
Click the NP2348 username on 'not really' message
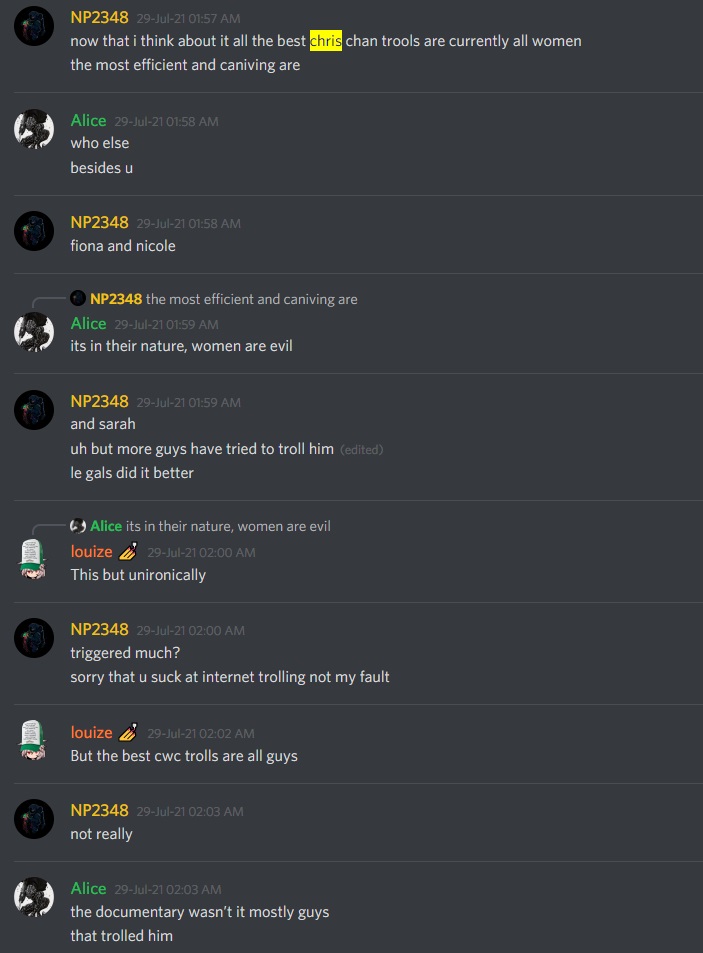tap(100, 810)
